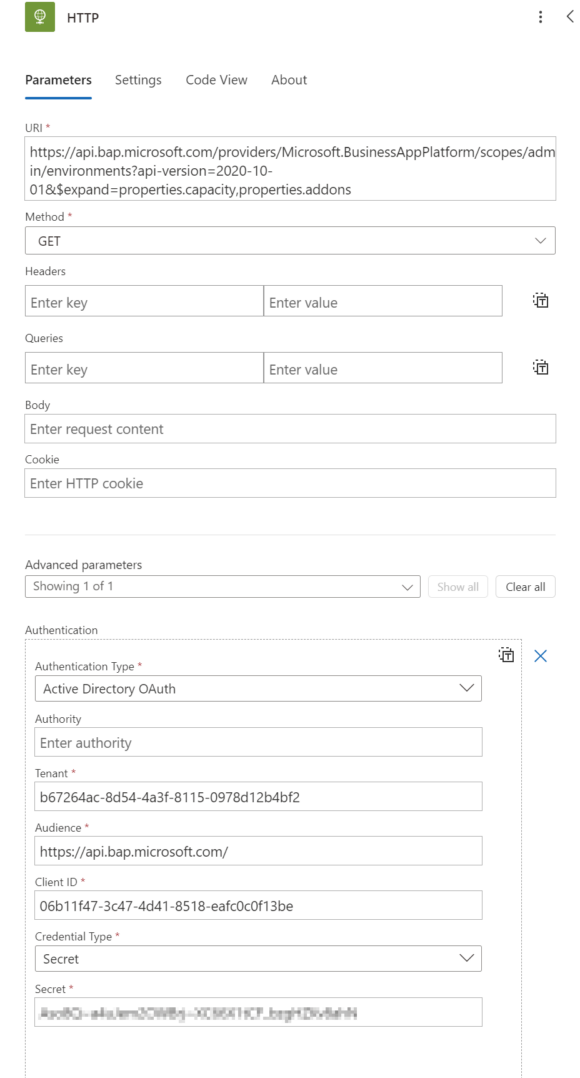Image resolution: width=580 pixels, height=1078 pixels.
Task: Click the masked Secret field
Action: point(258,1011)
